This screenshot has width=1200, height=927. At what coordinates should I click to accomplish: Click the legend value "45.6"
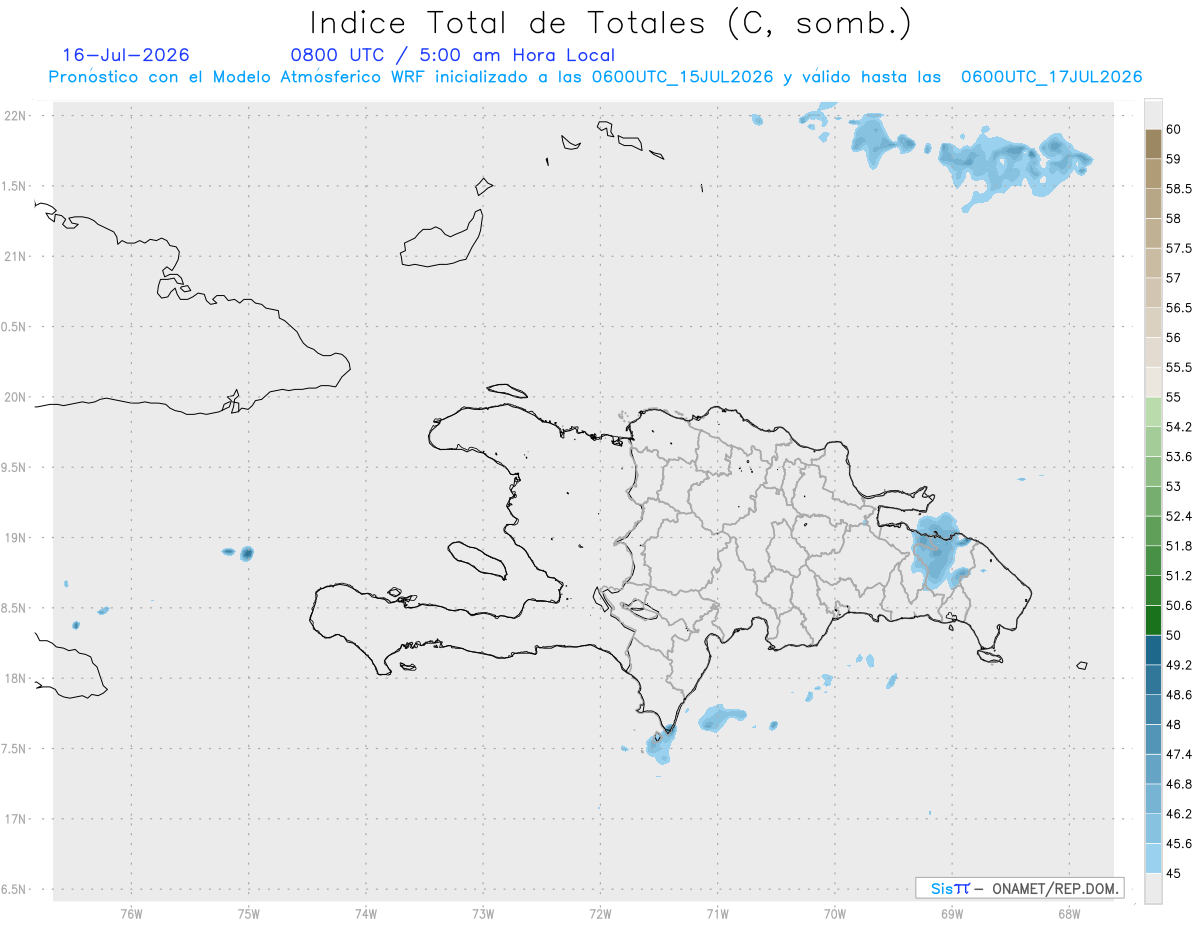point(1179,843)
